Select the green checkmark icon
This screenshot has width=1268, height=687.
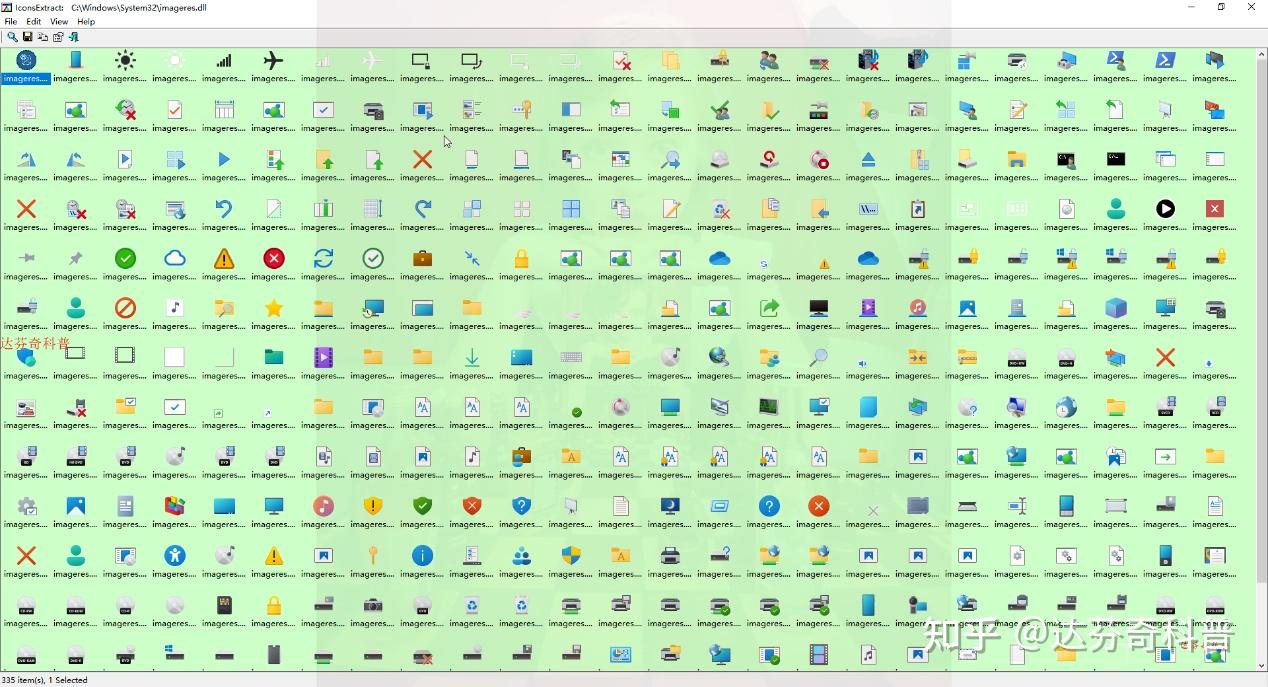tap(124, 258)
